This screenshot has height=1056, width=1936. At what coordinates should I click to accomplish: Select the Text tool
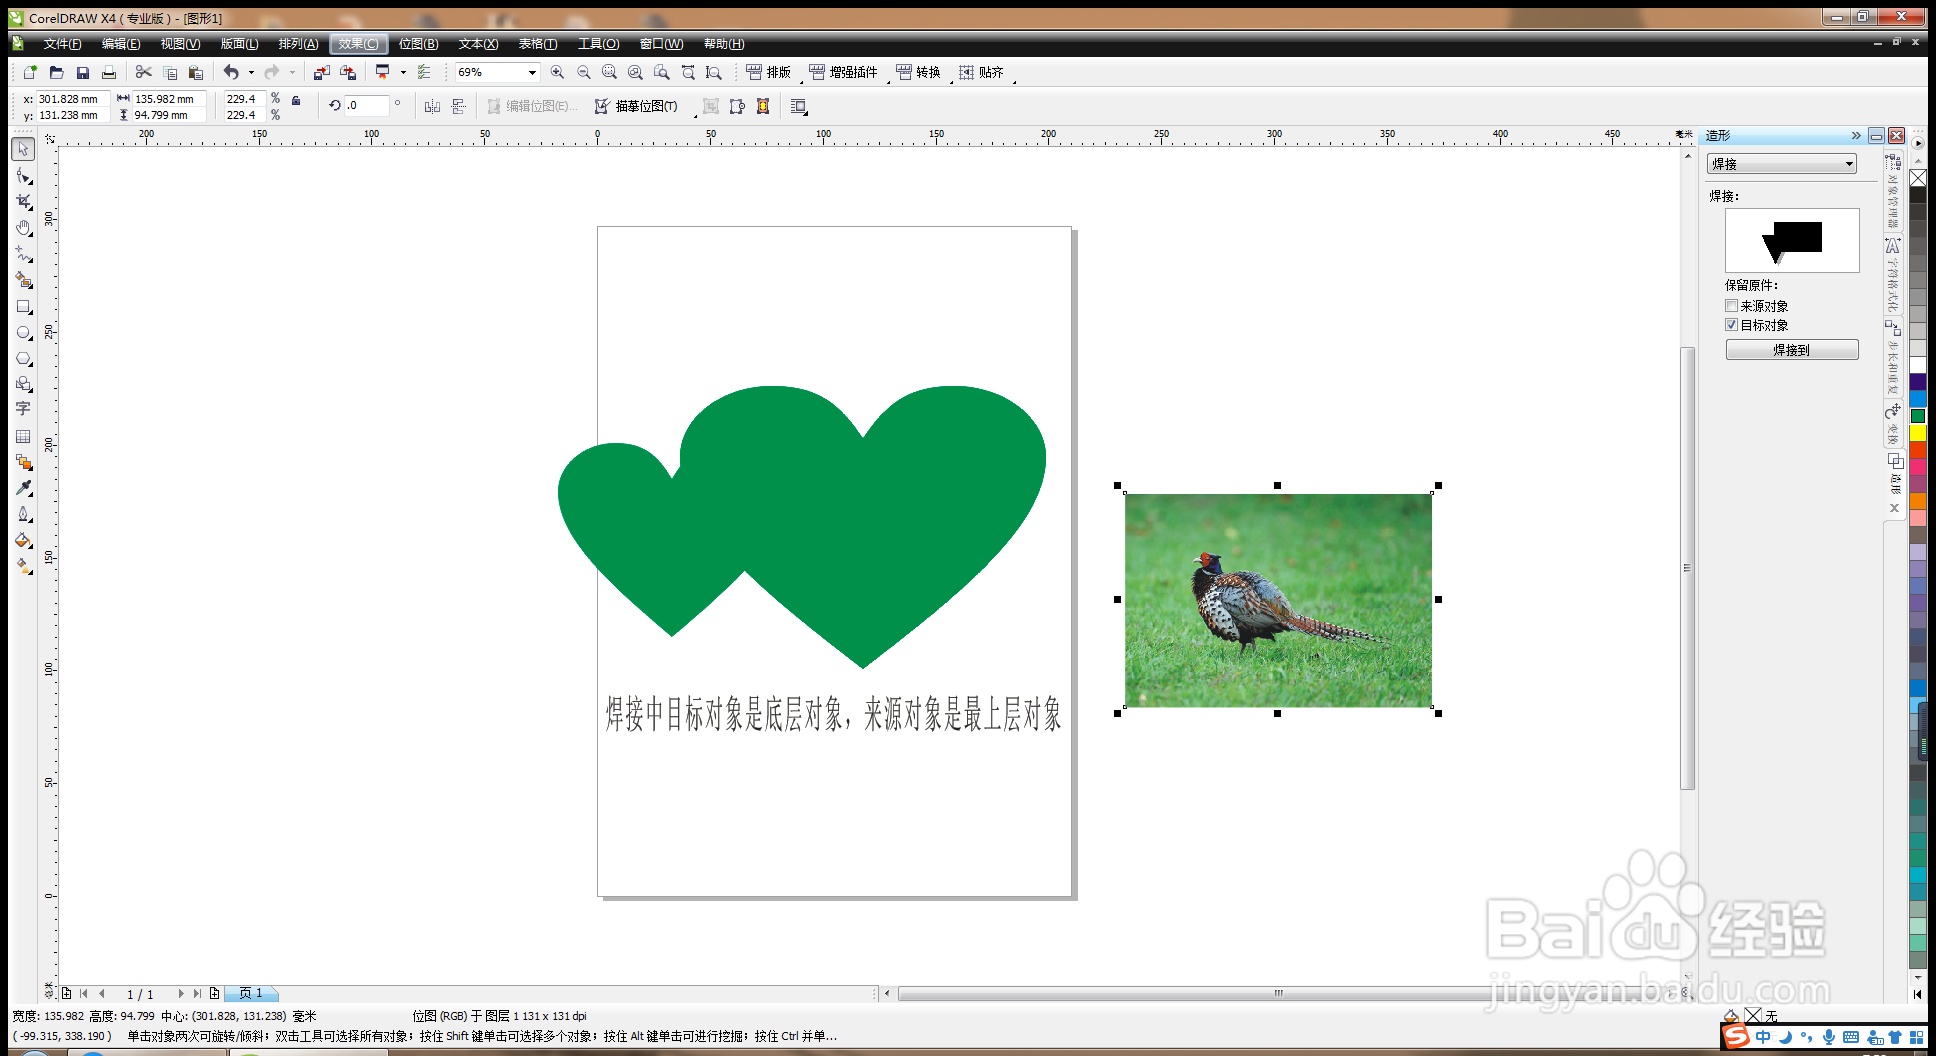point(23,409)
